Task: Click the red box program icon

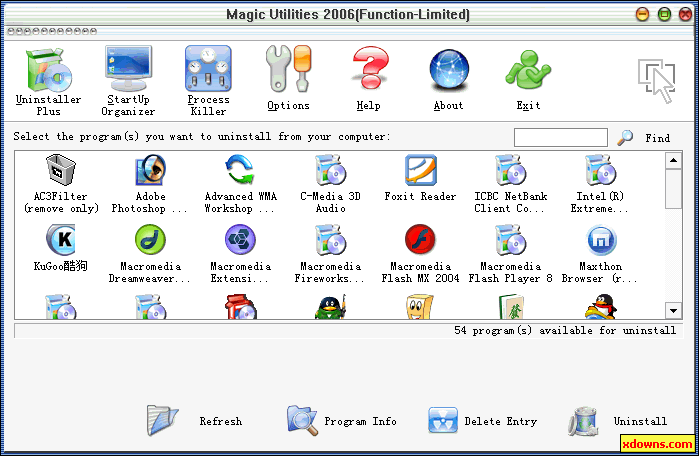Action: tap(240, 307)
